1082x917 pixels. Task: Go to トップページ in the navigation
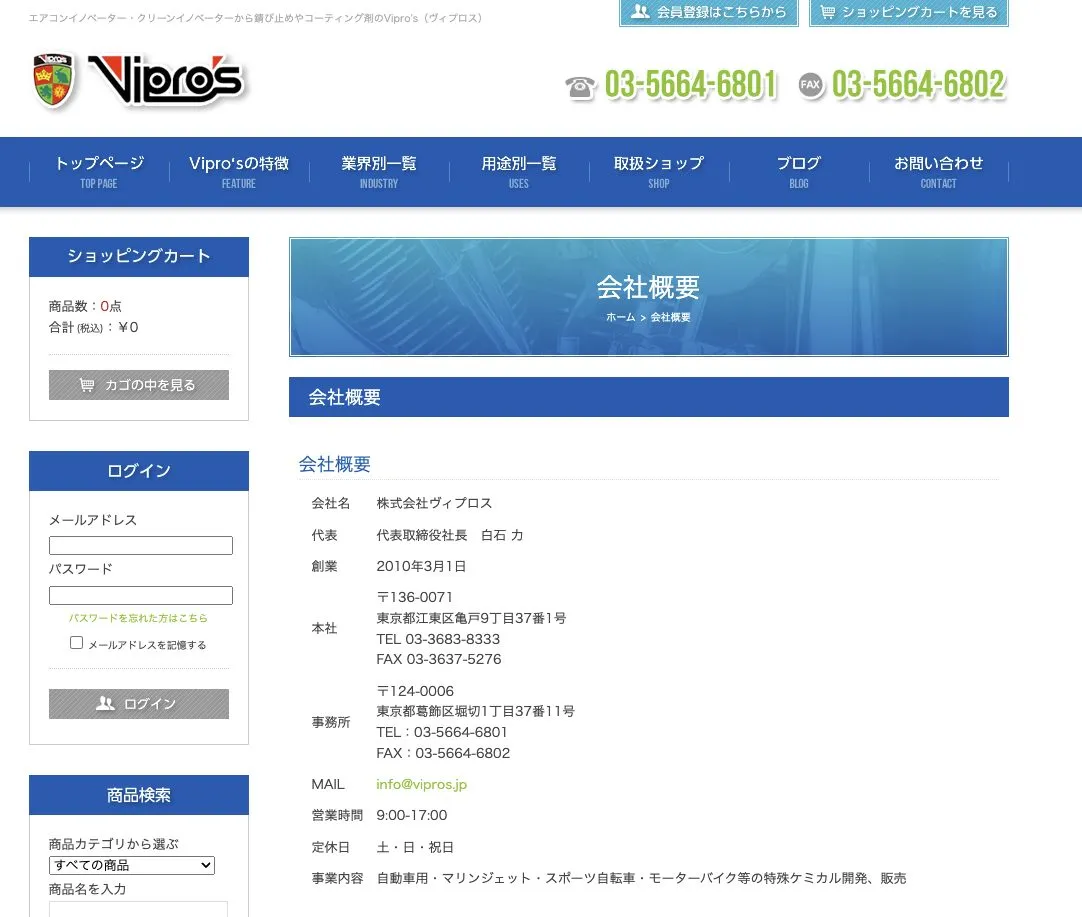[x=99, y=171]
